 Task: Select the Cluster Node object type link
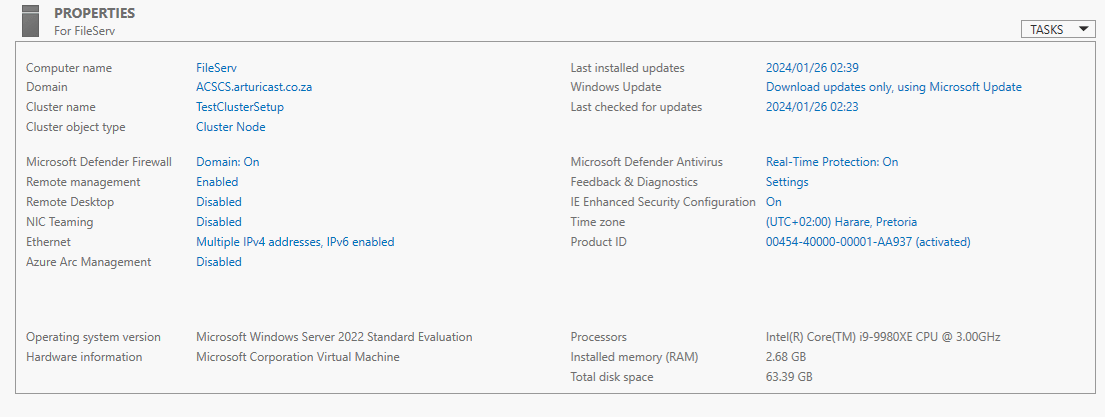tap(231, 127)
